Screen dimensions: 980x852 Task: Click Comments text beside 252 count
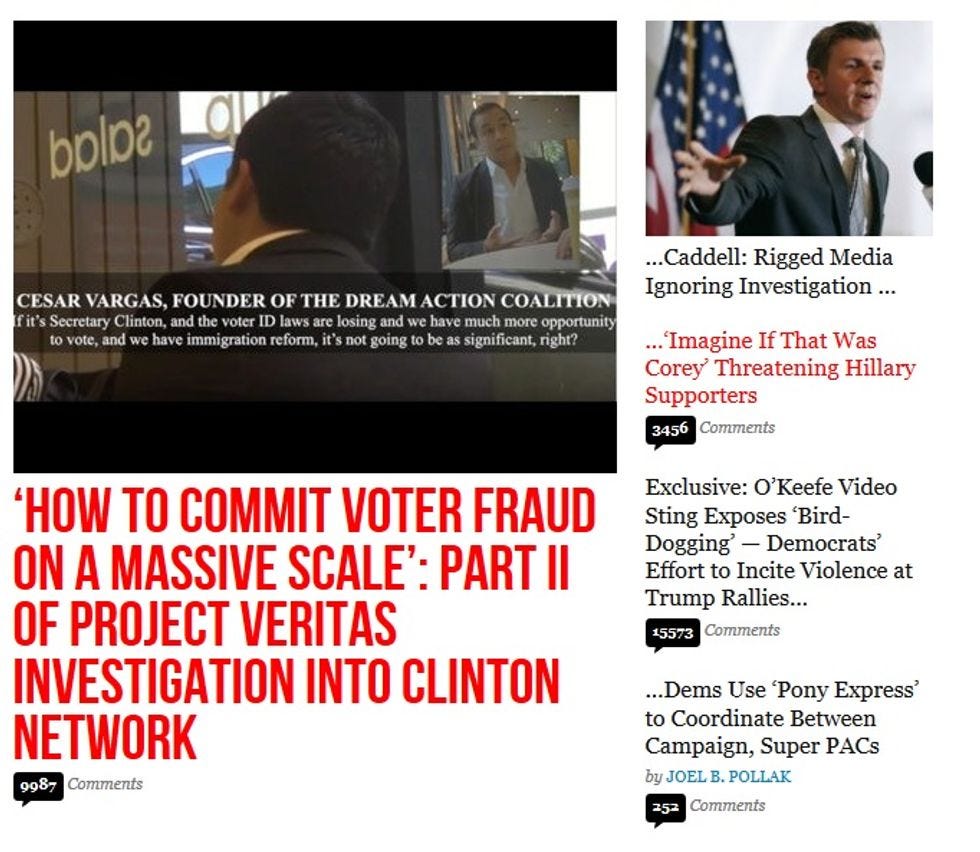pyautogui.click(x=728, y=805)
